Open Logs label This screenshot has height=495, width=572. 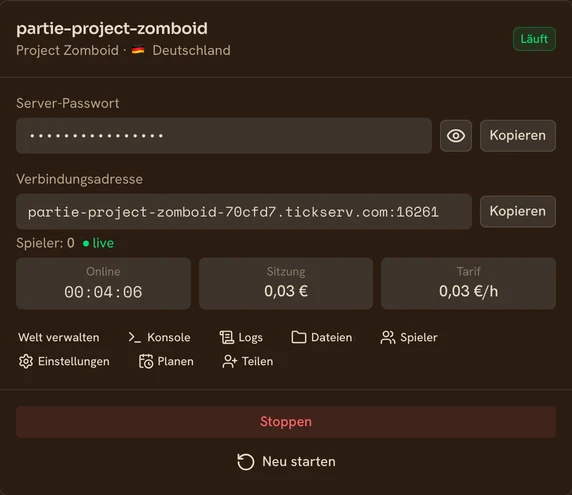click(250, 338)
